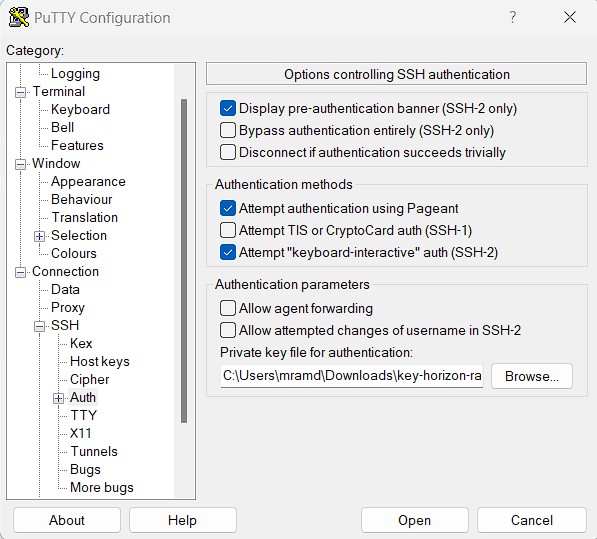
Task: Click the PuTTY icon in the title bar
Action: (19, 18)
